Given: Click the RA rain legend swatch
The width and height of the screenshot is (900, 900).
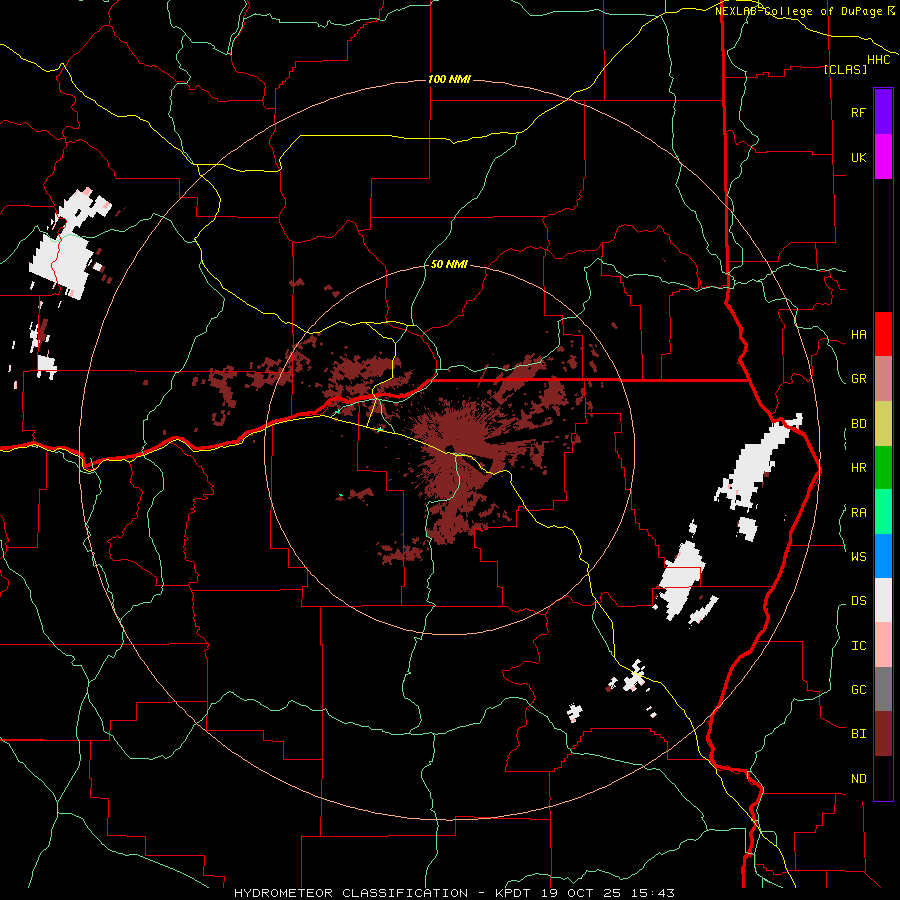Looking at the screenshot, I should coord(883,512).
